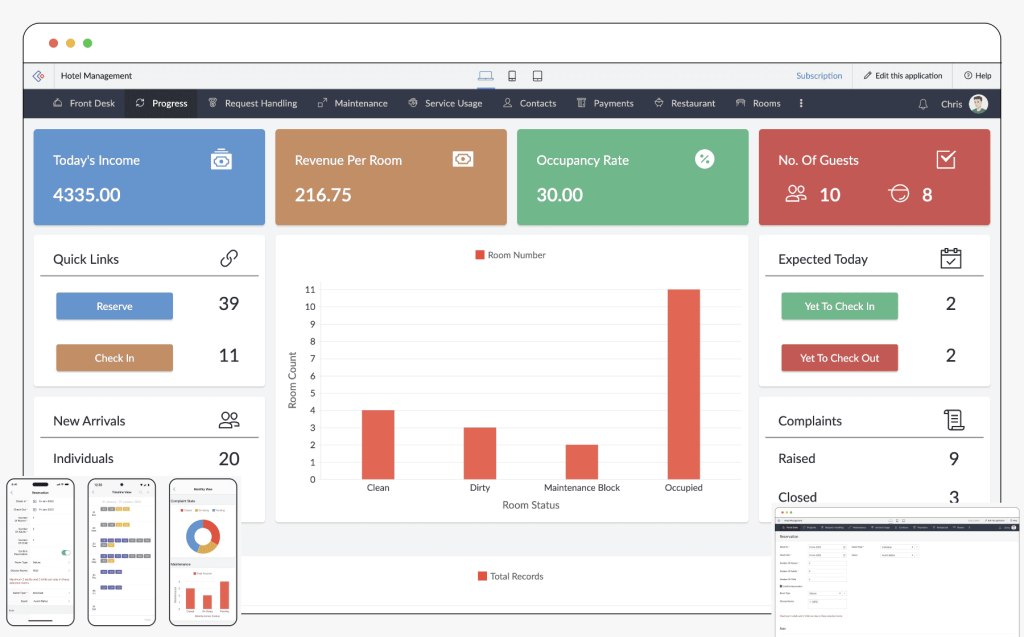Click the blue Reserve button
This screenshot has width=1024, height=637.
click(x=114, y=306)
